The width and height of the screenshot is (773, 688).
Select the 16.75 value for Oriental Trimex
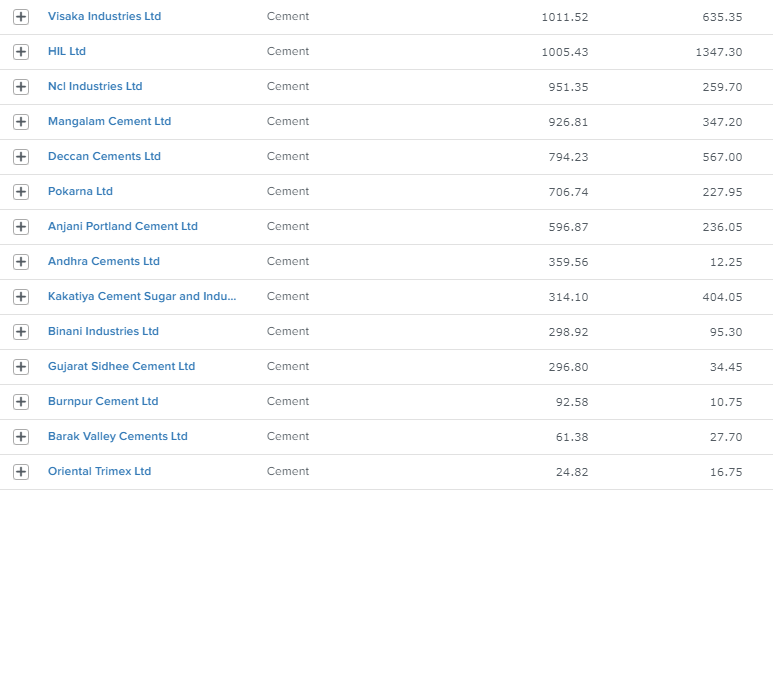pyautogui.click(x=726, y=472)
